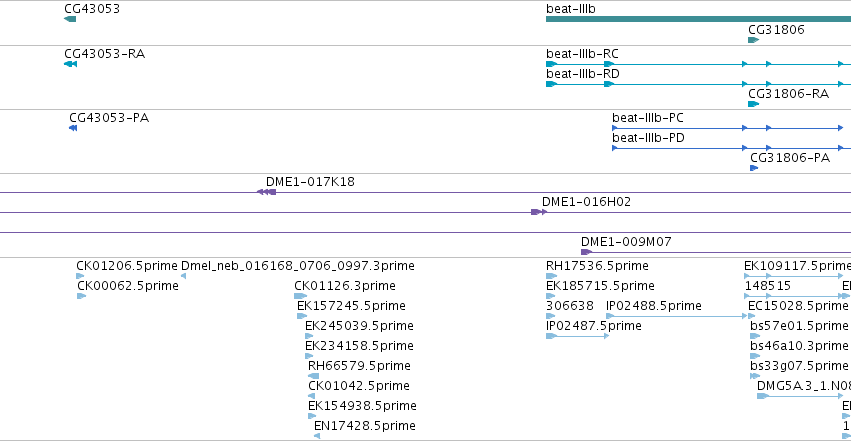Click the IP02487.5prime EST label
The image size is (851, 441).
pyautogui.click(x=594, y=326)
